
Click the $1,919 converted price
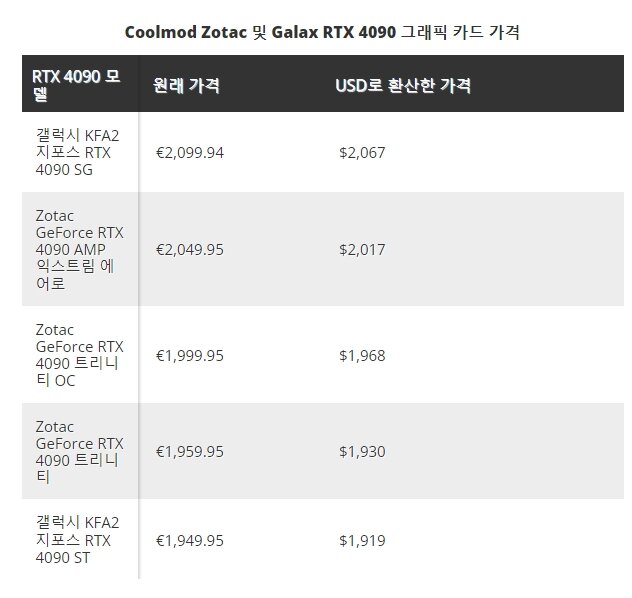(x=362, y=541)
